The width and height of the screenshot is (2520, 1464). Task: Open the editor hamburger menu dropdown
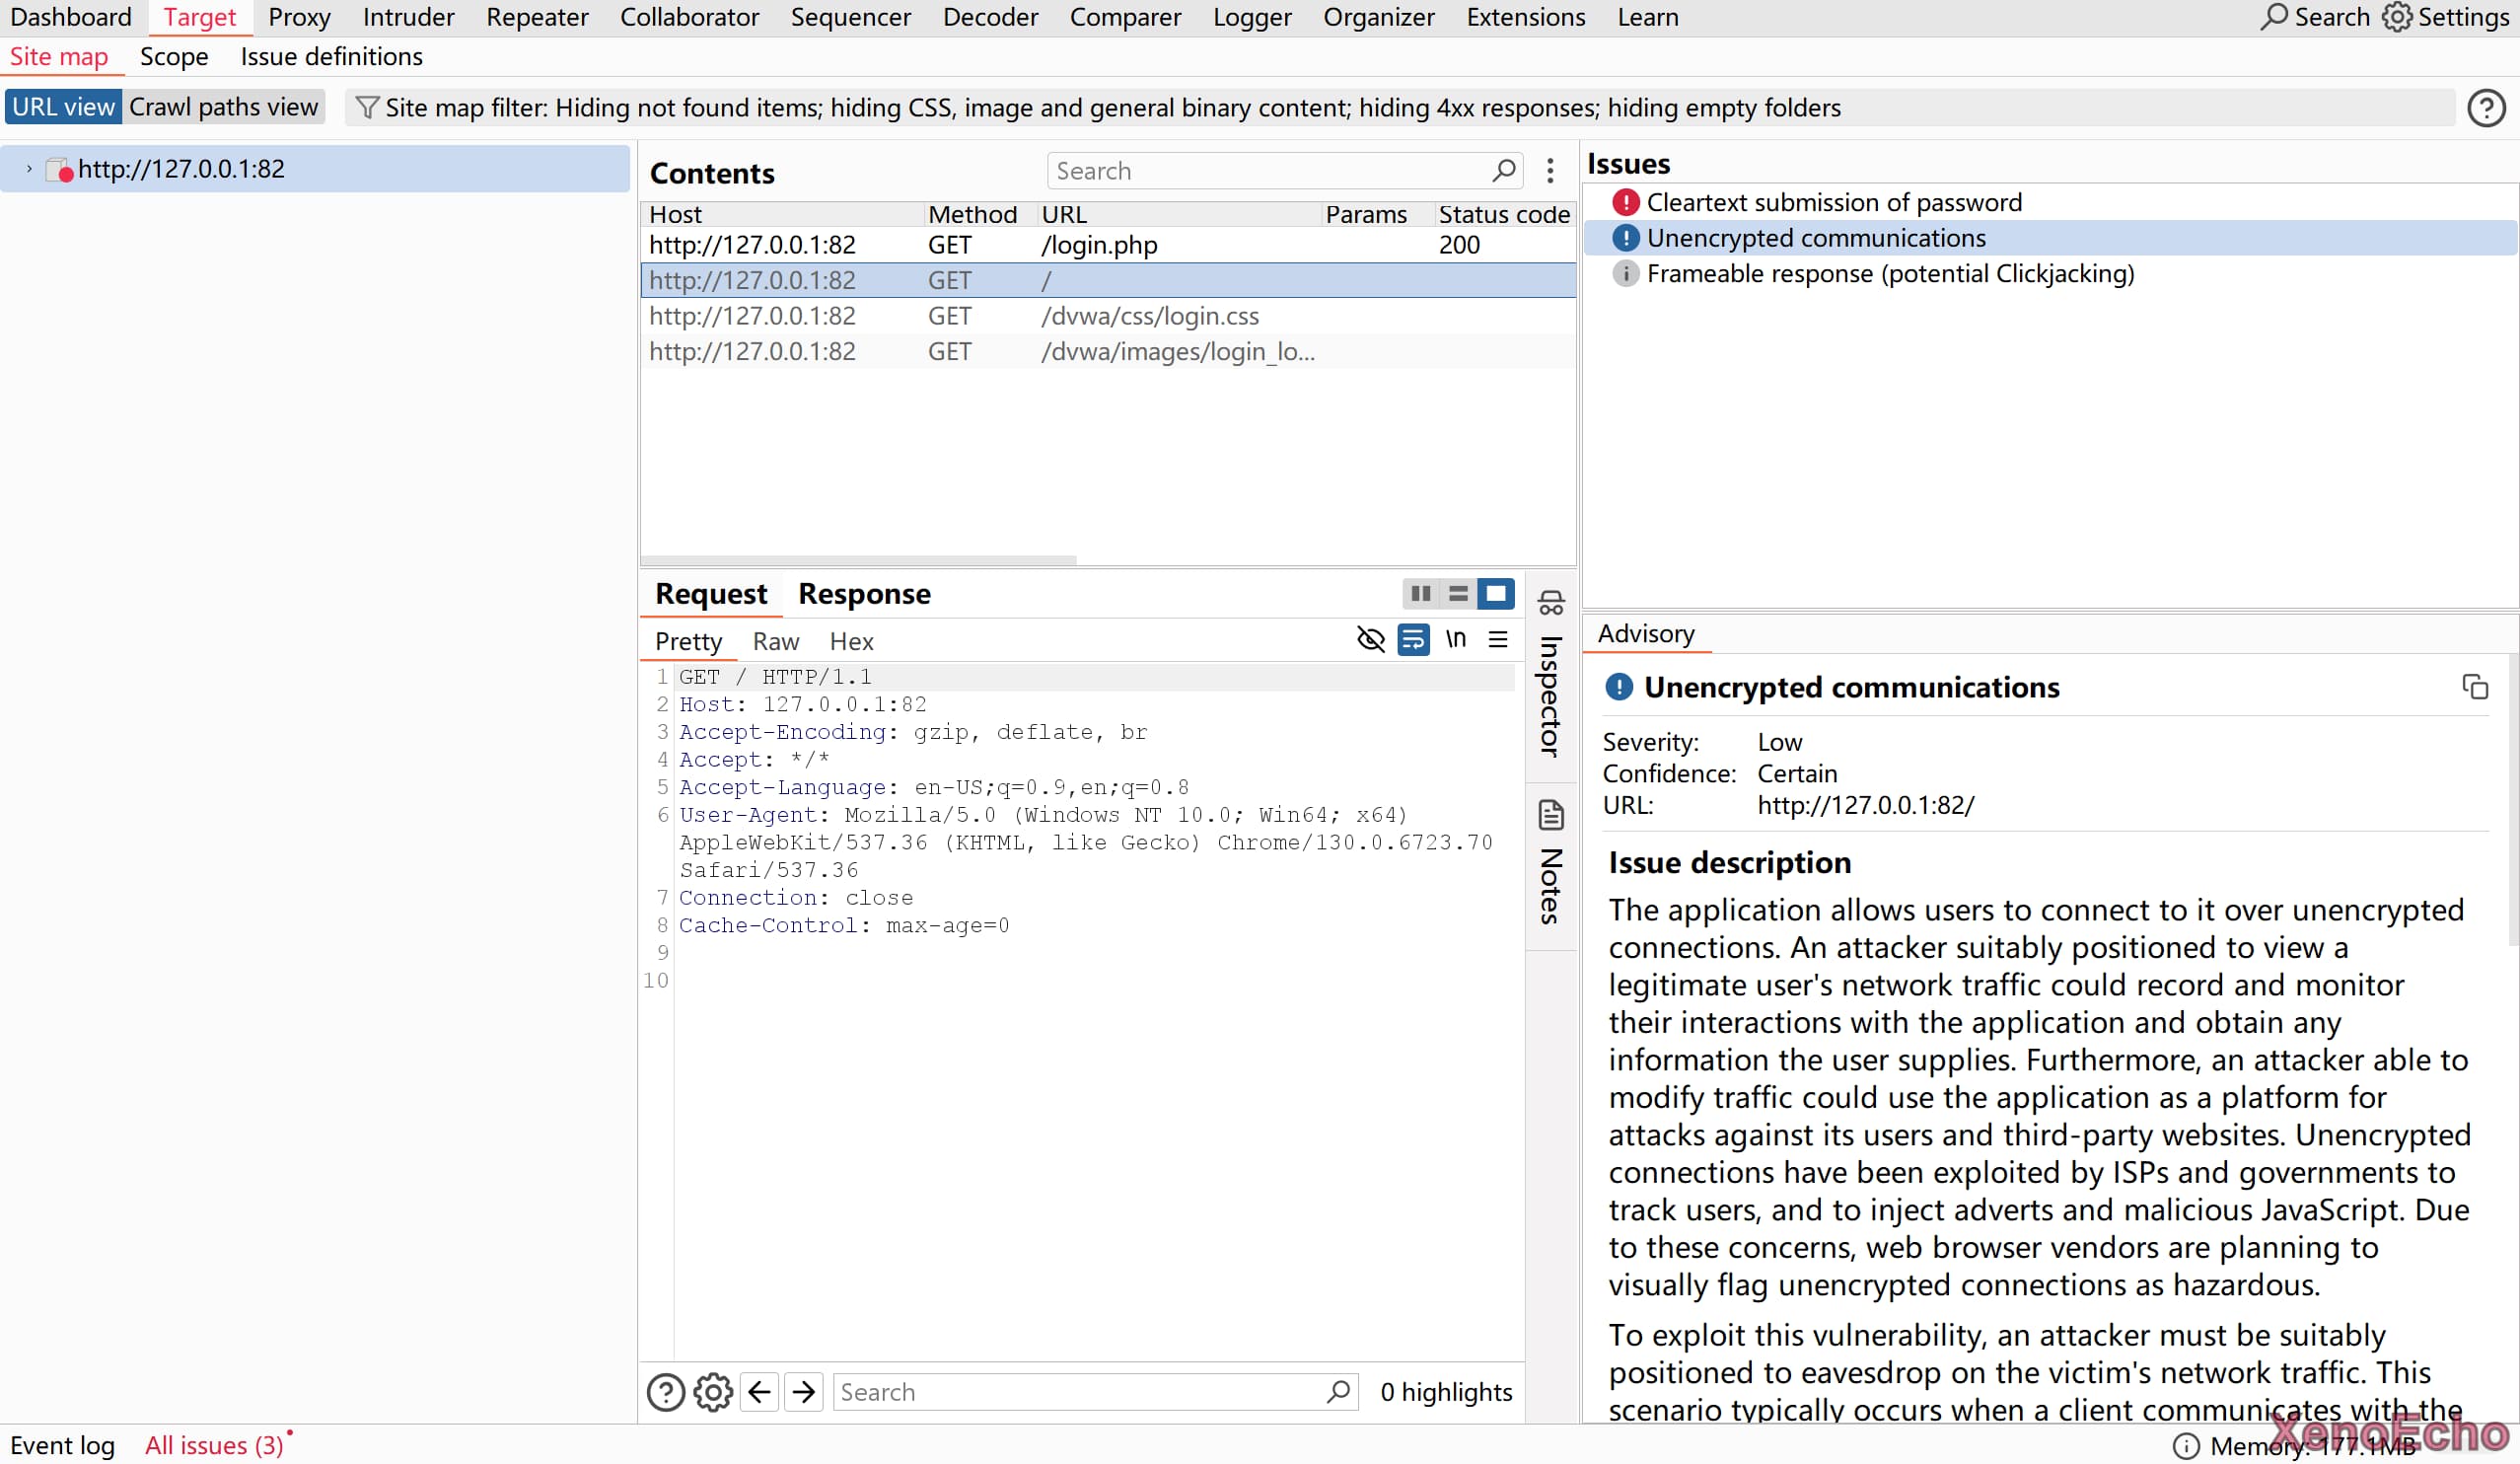(x=1498, y=640)
